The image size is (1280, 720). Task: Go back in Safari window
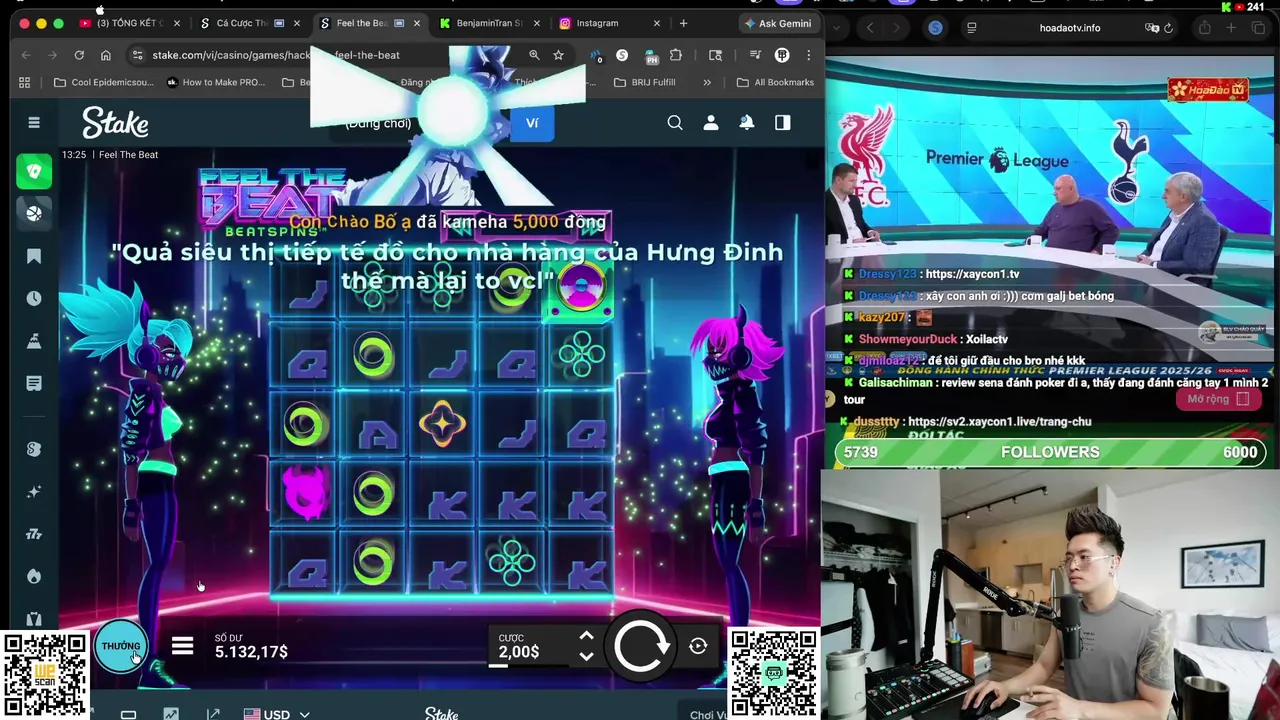pos(870,28)
